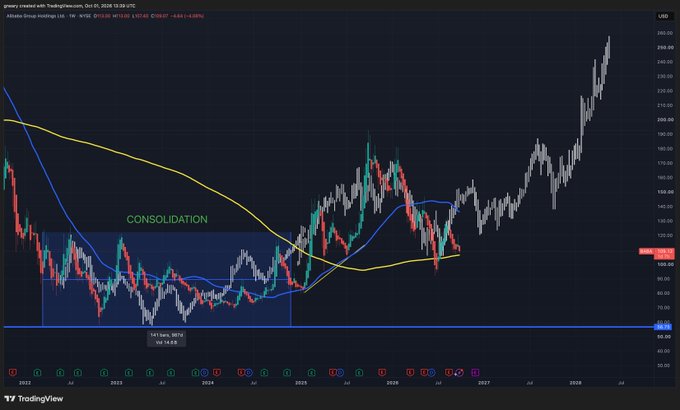
Task: Click the blue horizontal line price label 56.75
Action: (x=664, y=327)
